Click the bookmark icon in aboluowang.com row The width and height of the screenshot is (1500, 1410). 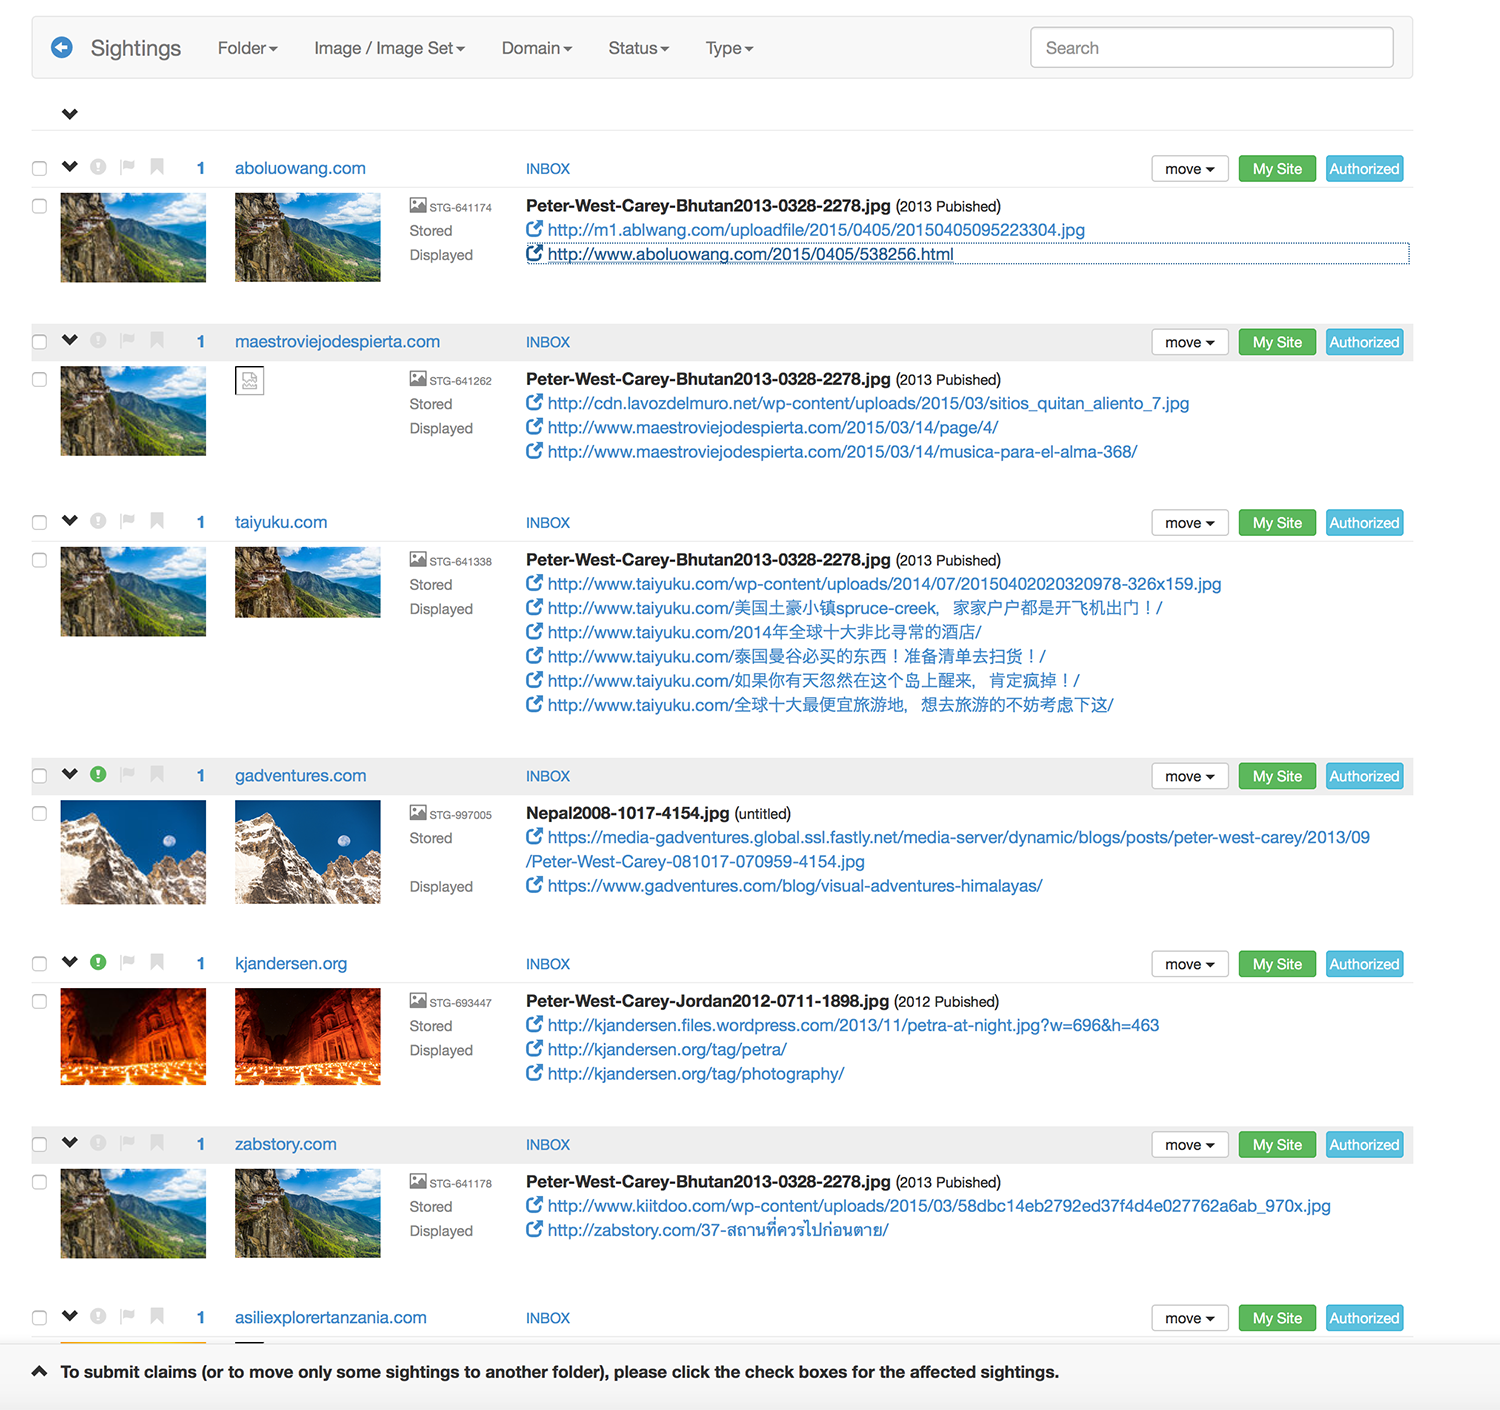(x=157, y=167)
